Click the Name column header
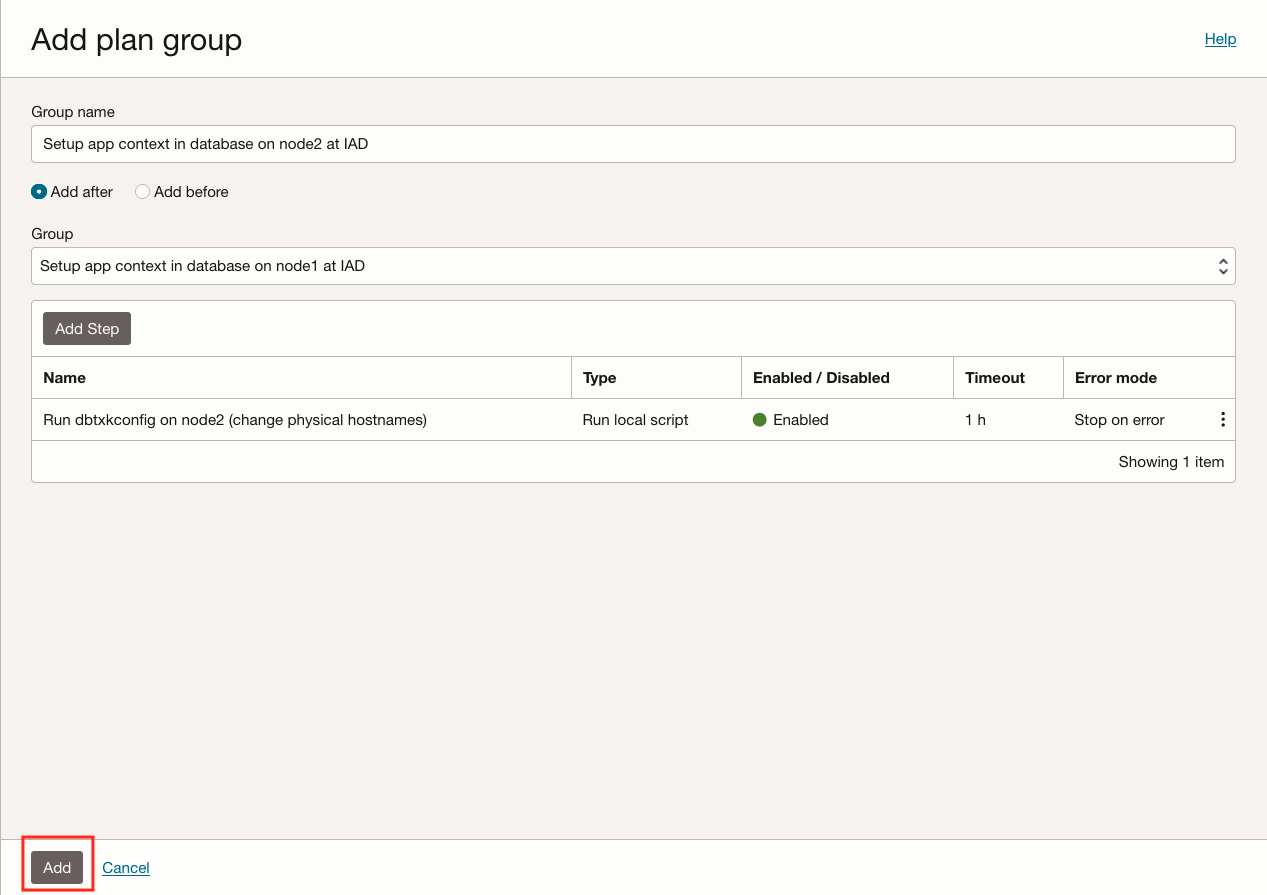 [x=65, y=378]
